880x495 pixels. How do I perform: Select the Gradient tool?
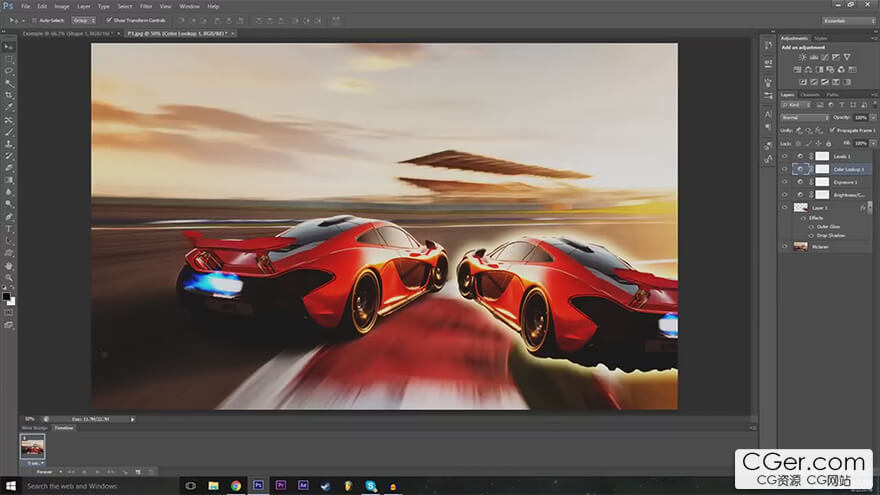(x=8, y=180)
